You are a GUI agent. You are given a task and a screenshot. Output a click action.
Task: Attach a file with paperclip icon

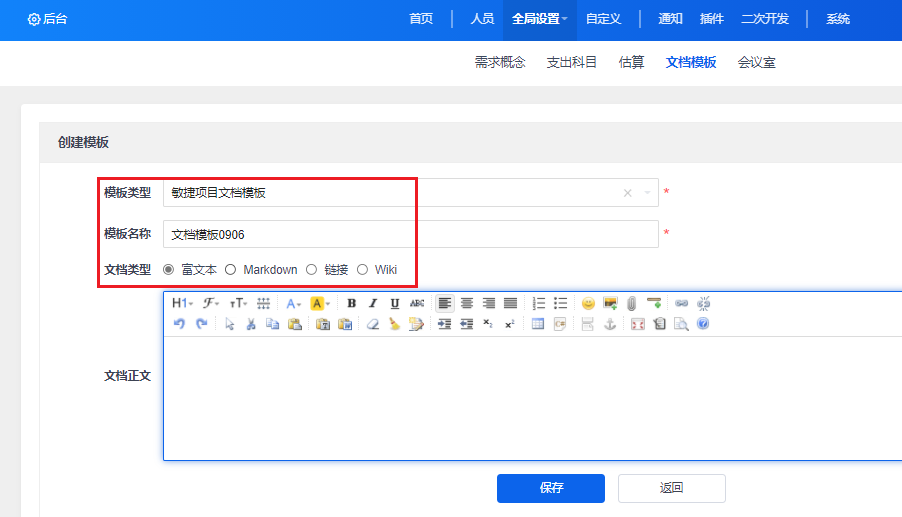632,303
